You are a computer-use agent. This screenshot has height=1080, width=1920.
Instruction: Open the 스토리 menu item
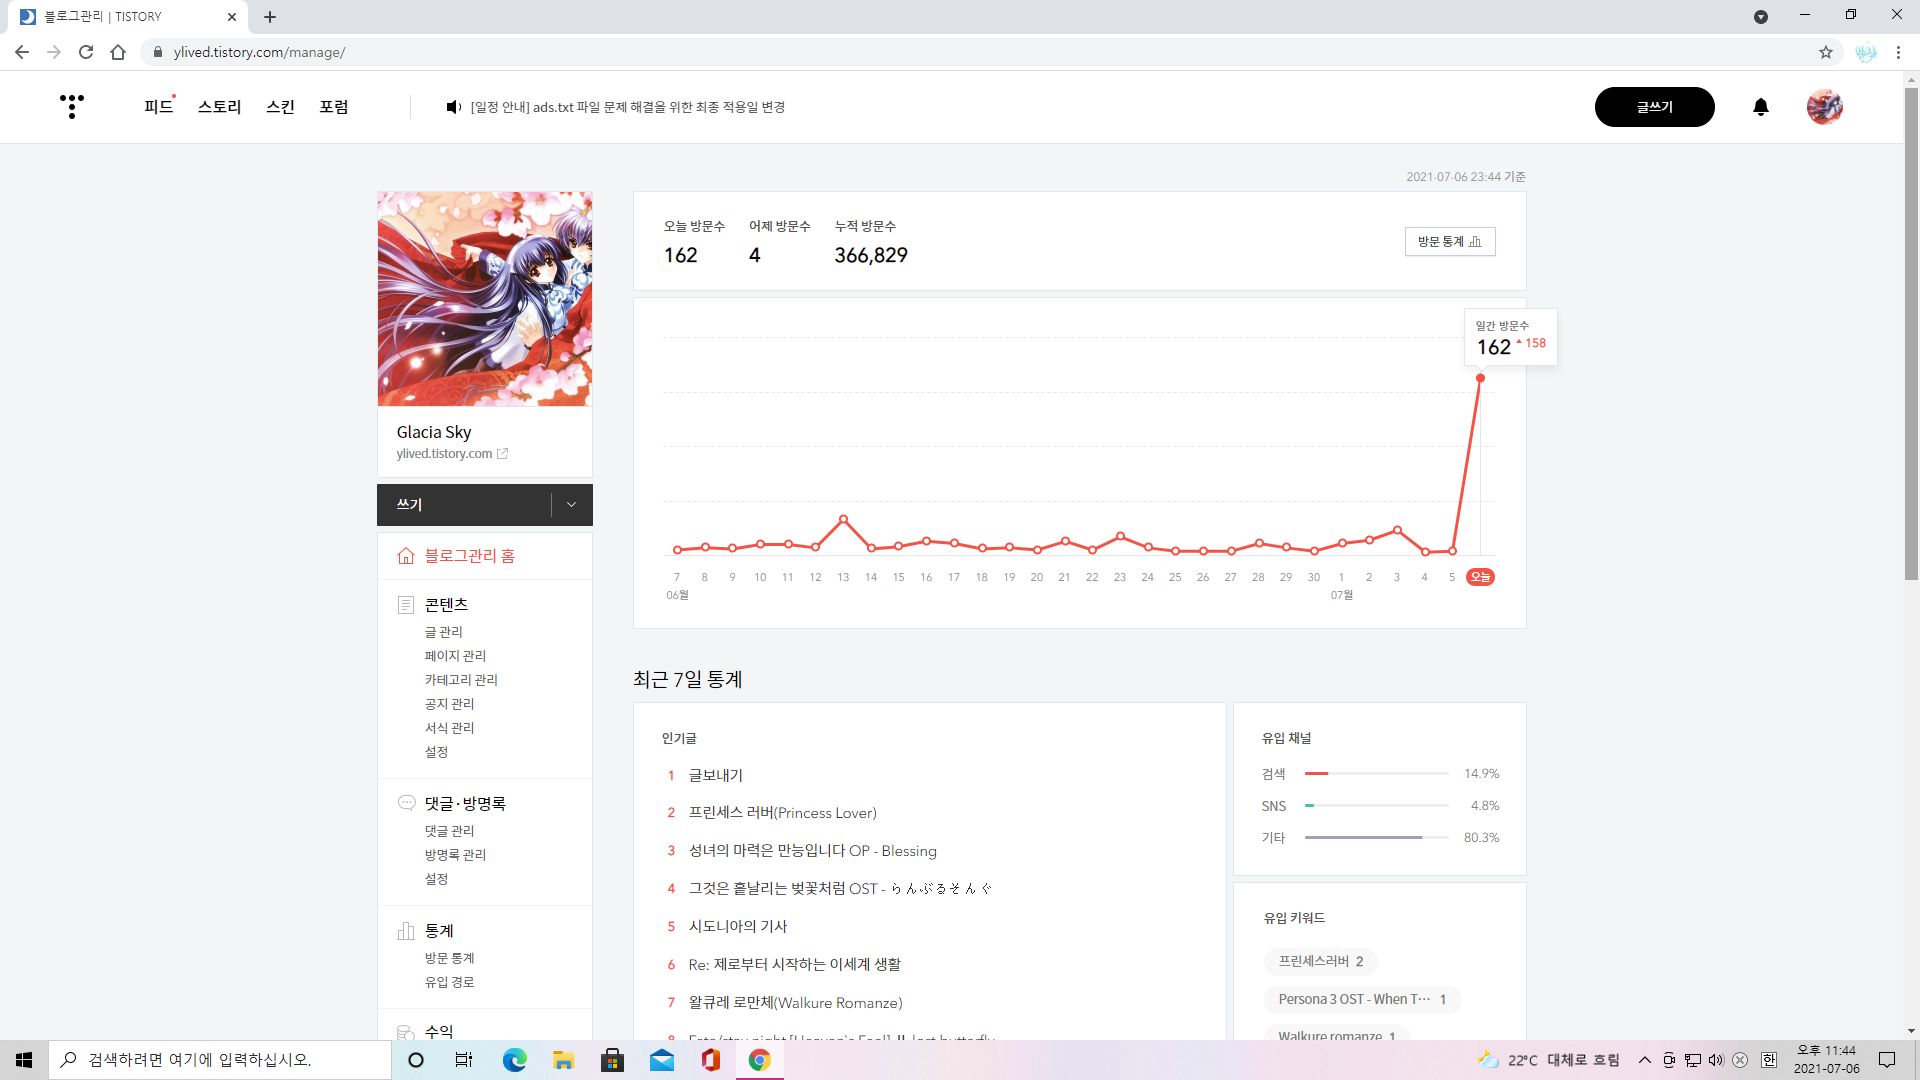219,107
